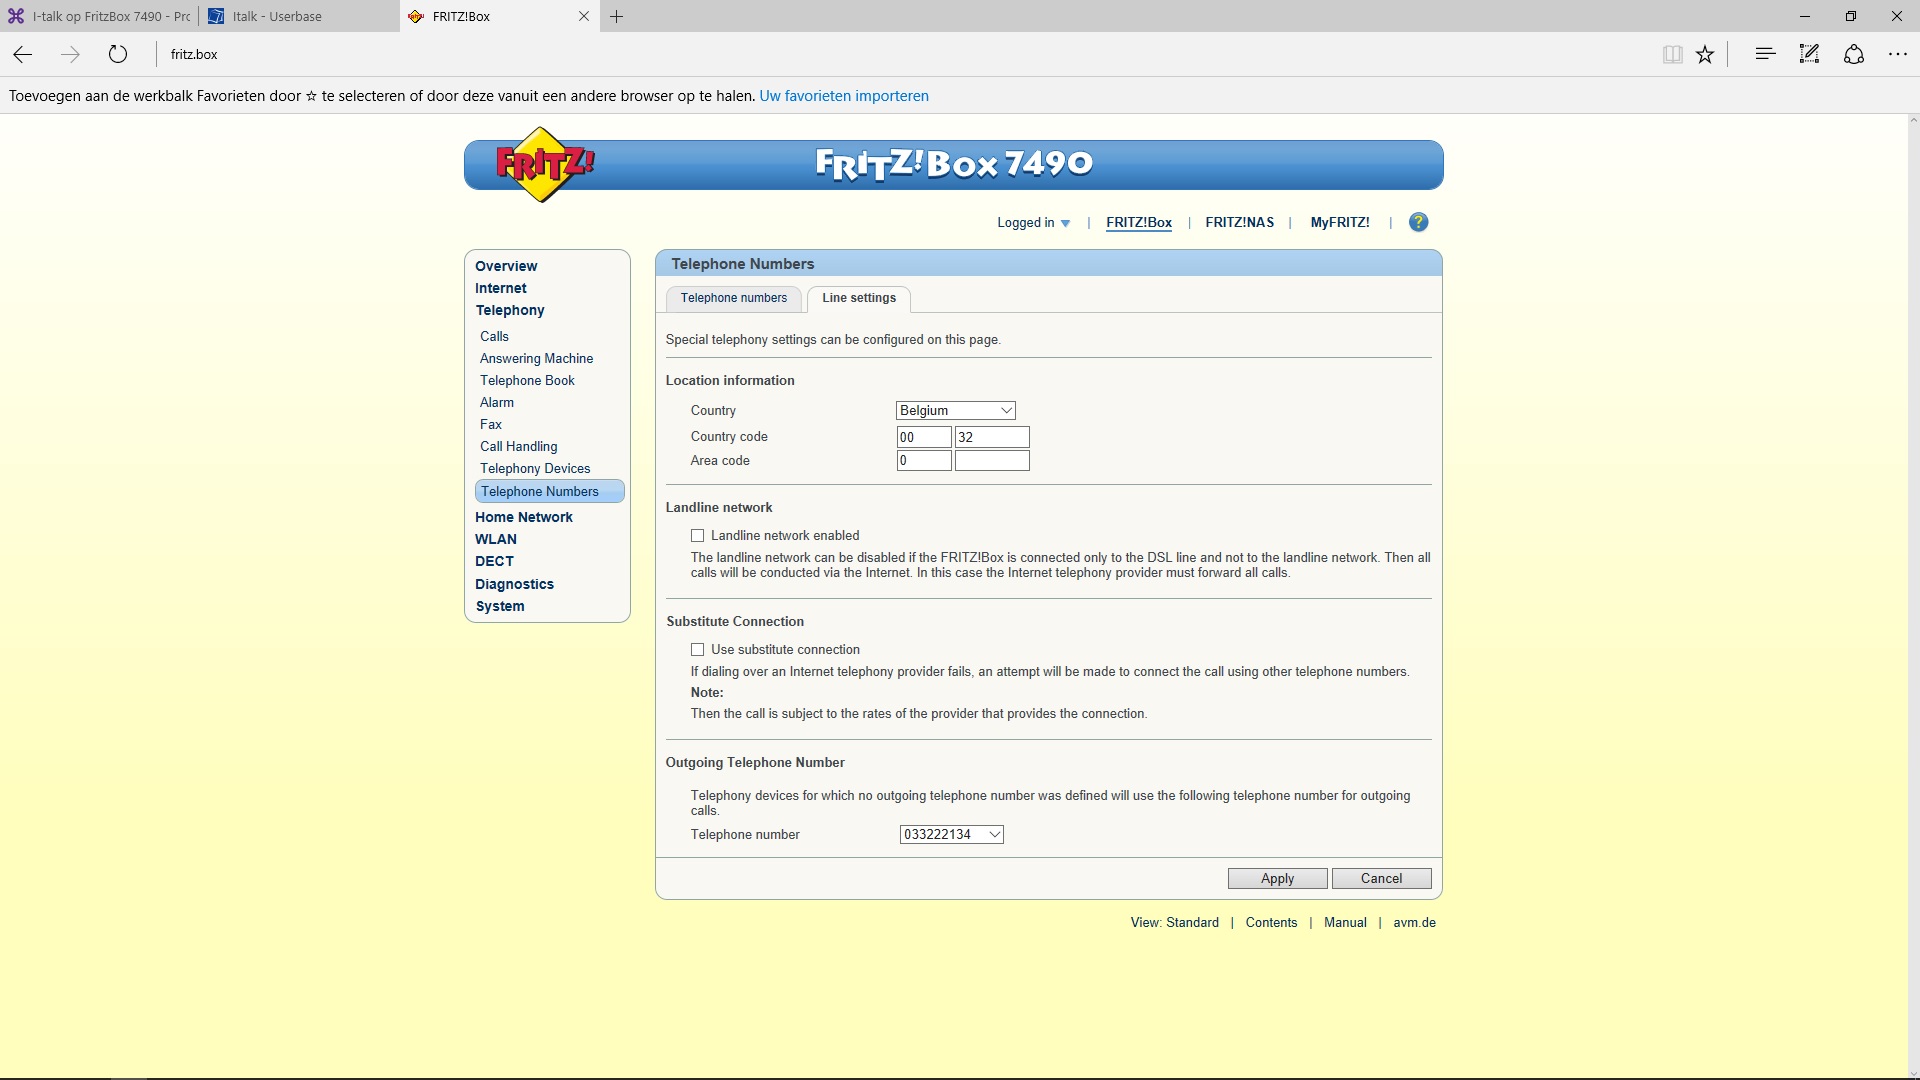Open the reading view book icon
The image size is (1920, 1080).
click(x=1672, y=54)
